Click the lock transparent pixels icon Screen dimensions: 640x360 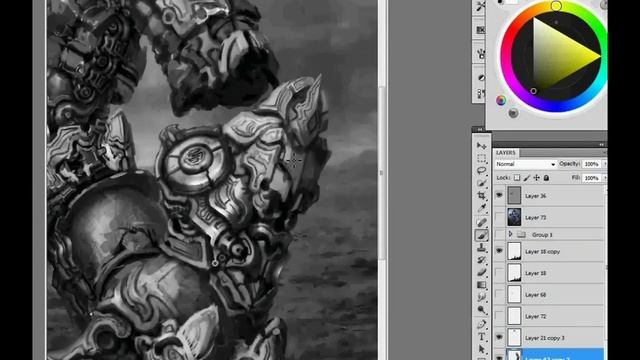click(x=517, y=178)
